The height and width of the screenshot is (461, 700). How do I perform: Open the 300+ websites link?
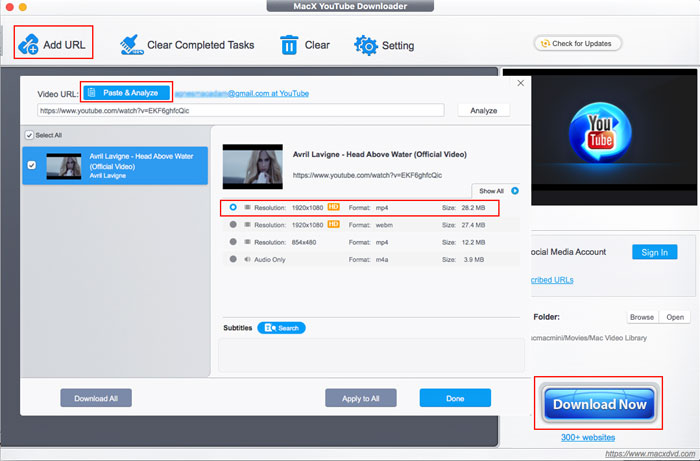[588, 437]
